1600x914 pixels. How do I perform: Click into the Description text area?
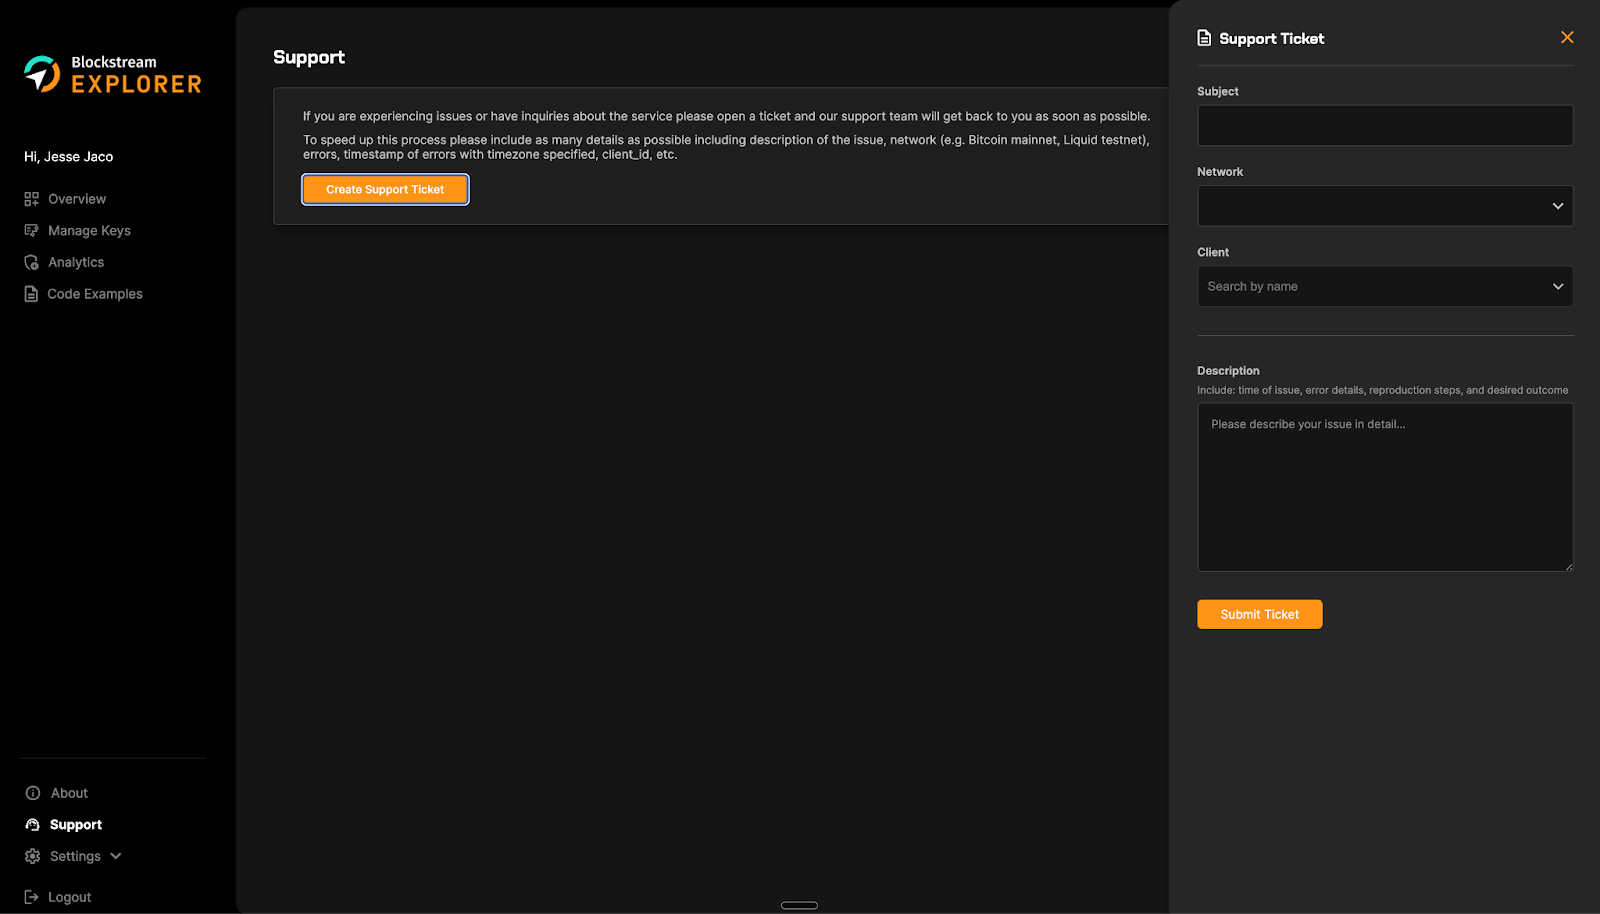coord(1384,488)
